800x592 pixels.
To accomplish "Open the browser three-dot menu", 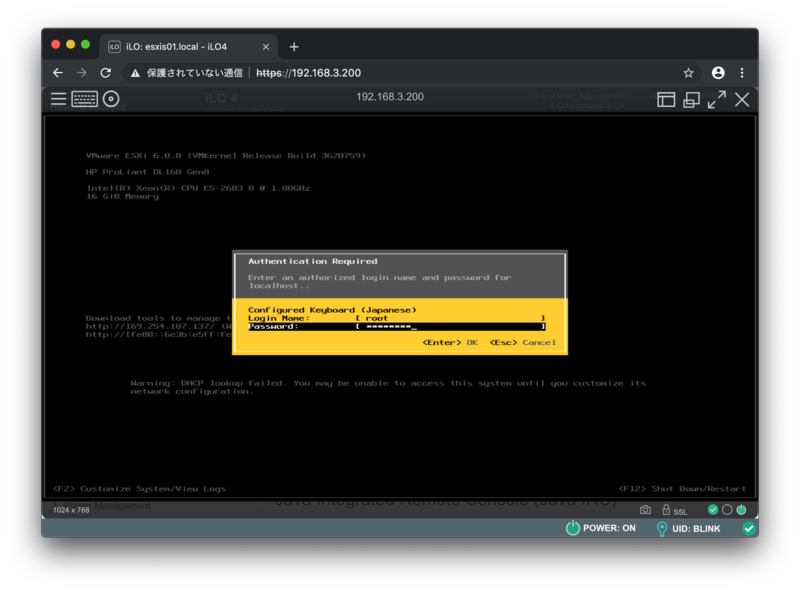I will (x=742, y=73).
